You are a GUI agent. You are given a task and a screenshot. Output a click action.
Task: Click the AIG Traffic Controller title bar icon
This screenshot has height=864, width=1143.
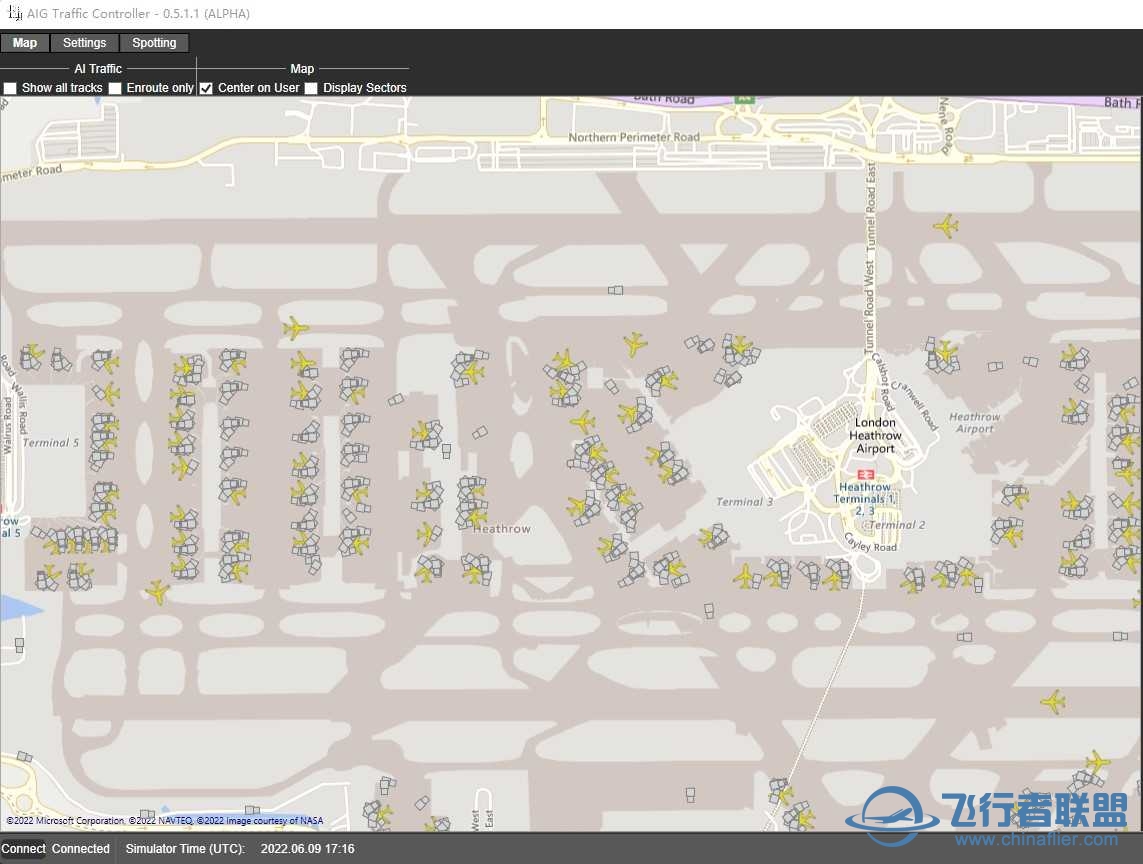click(x=14, y=14)
